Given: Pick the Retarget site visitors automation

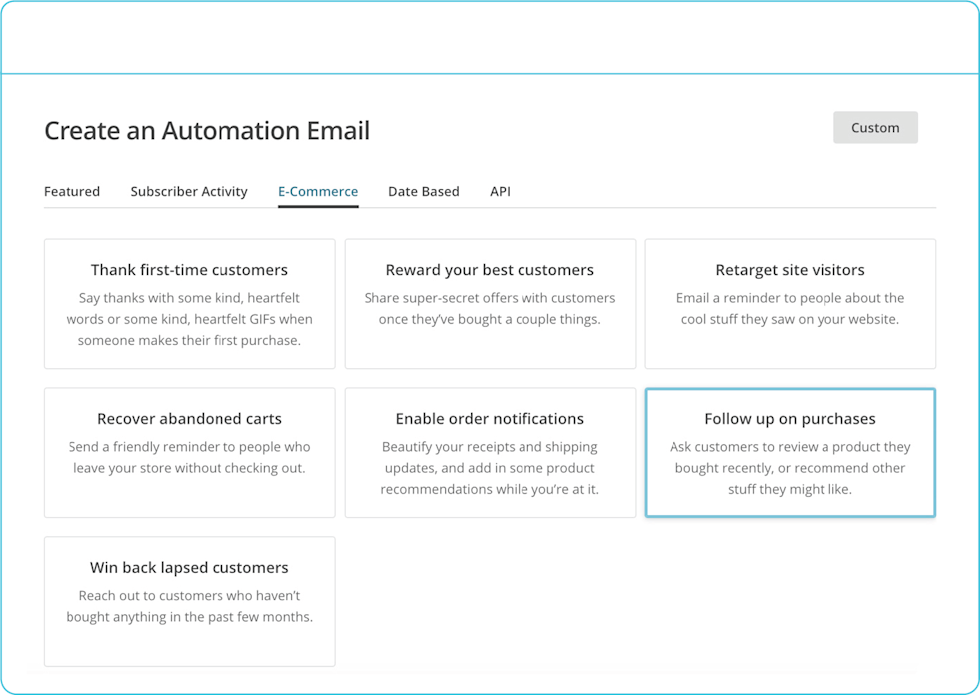Looking at the screenshot, I should tap(790, 270).
